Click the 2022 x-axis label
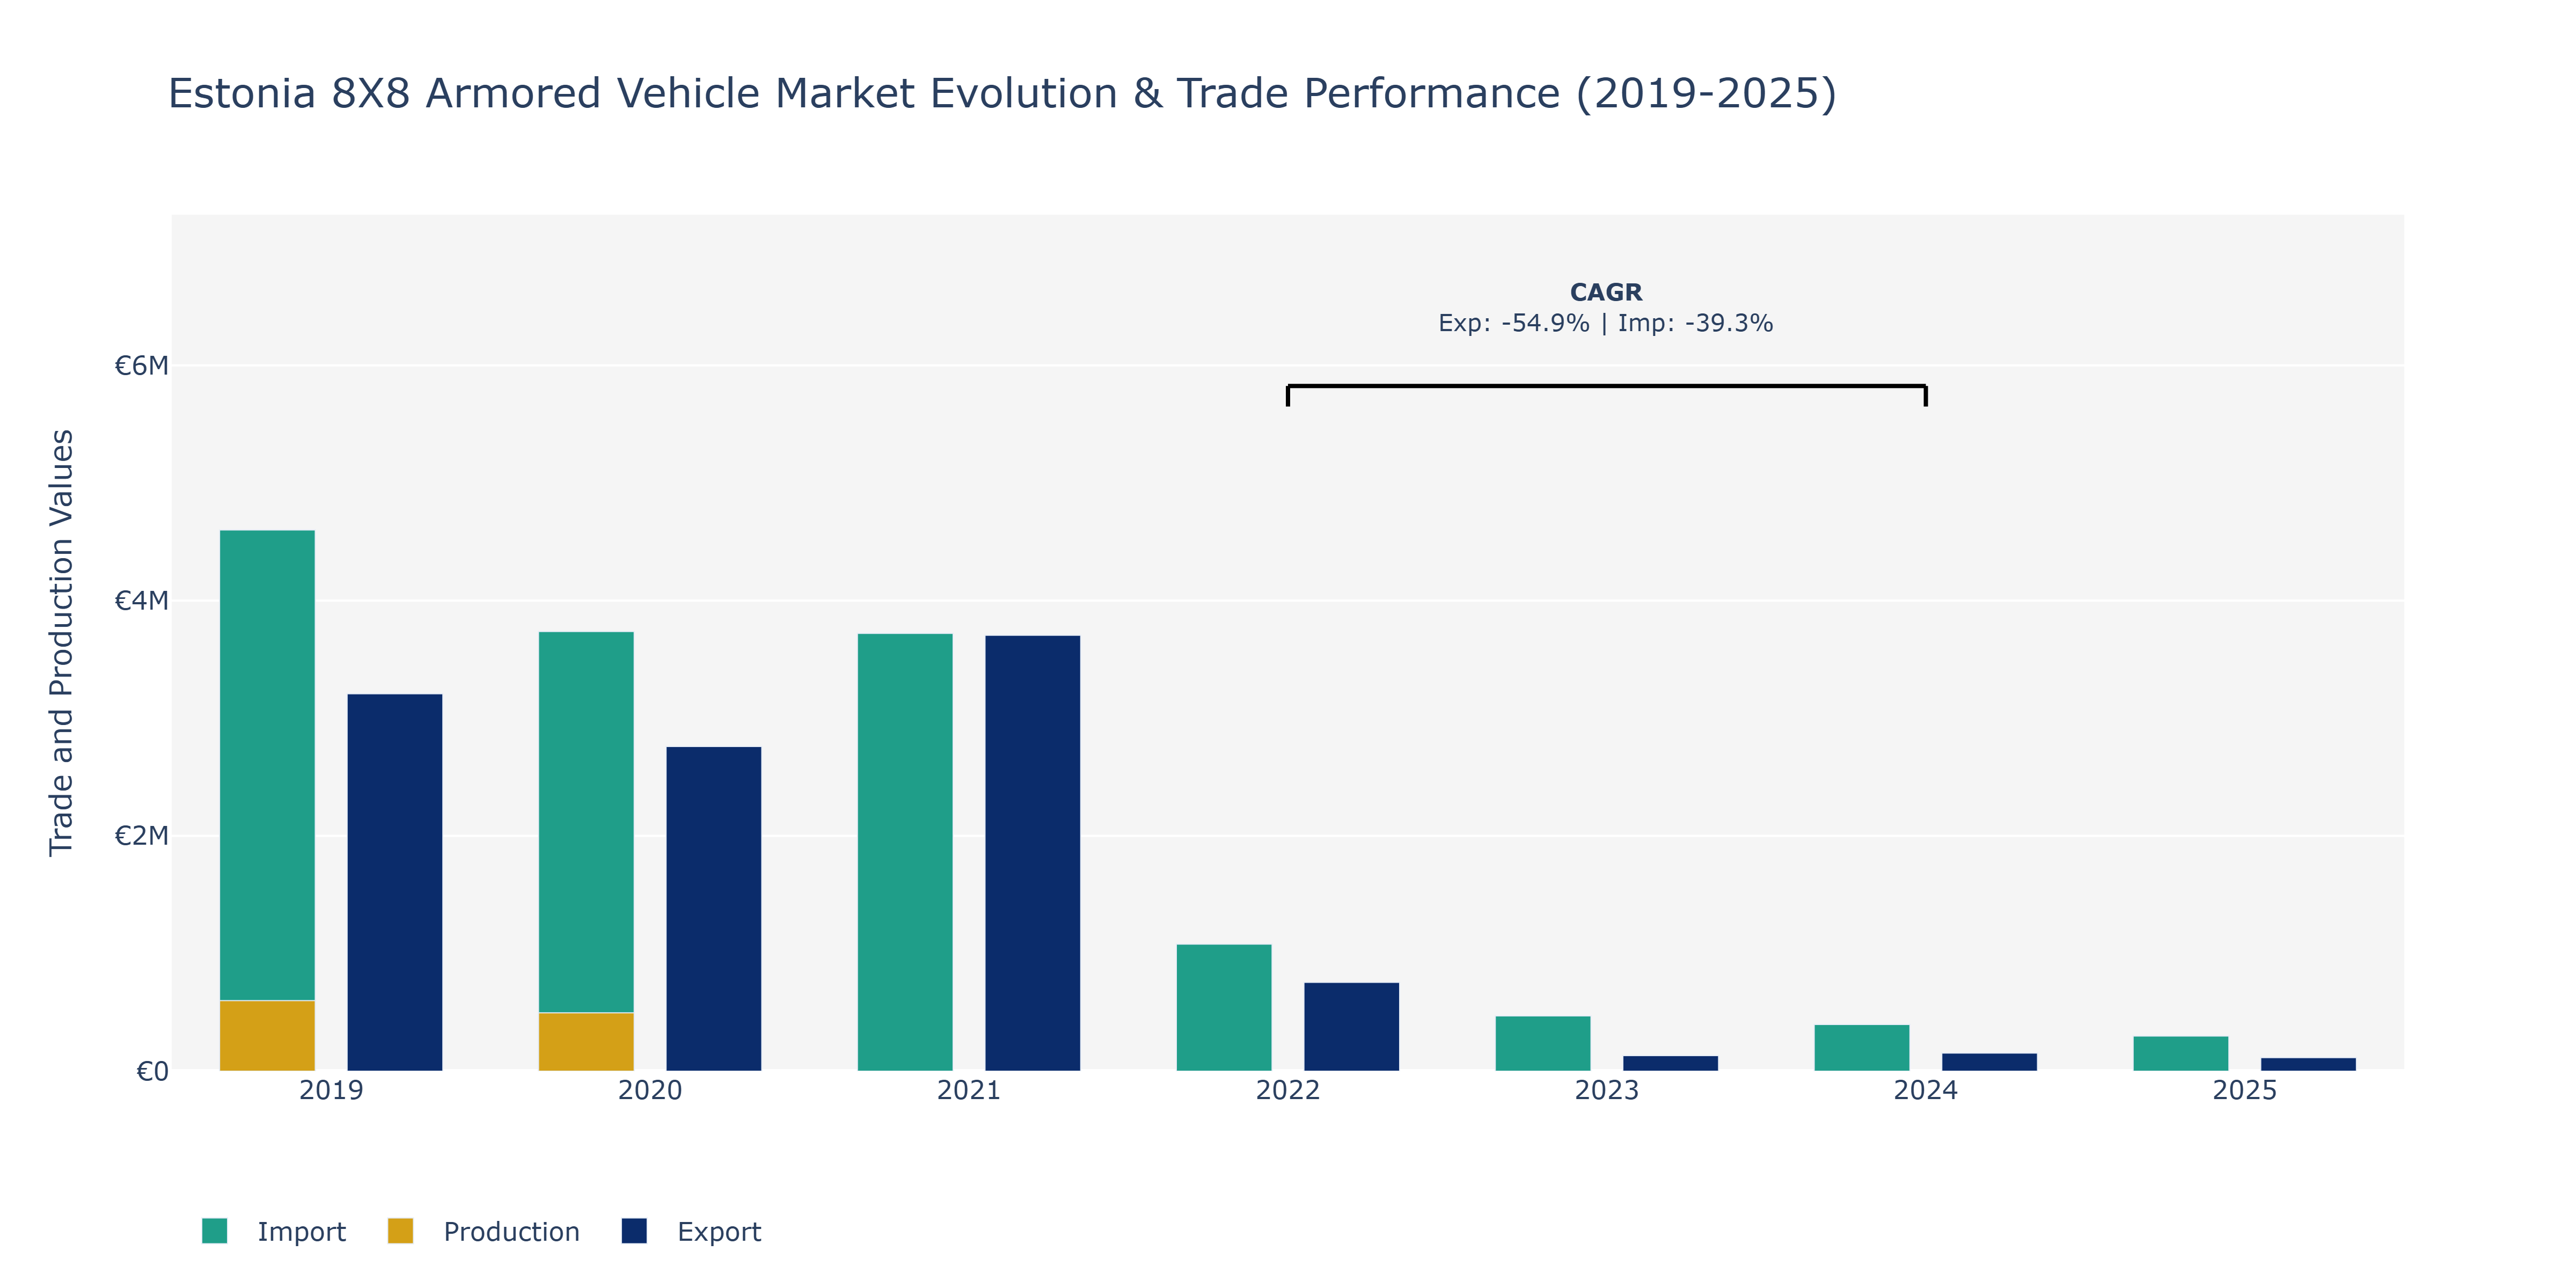 coord(1288,1090)
